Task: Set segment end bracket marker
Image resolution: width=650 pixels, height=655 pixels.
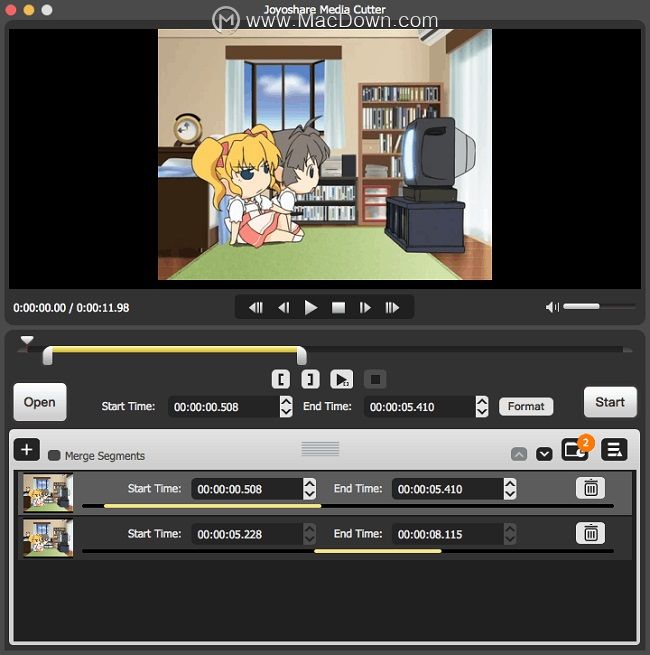Action: coord(310,379)
